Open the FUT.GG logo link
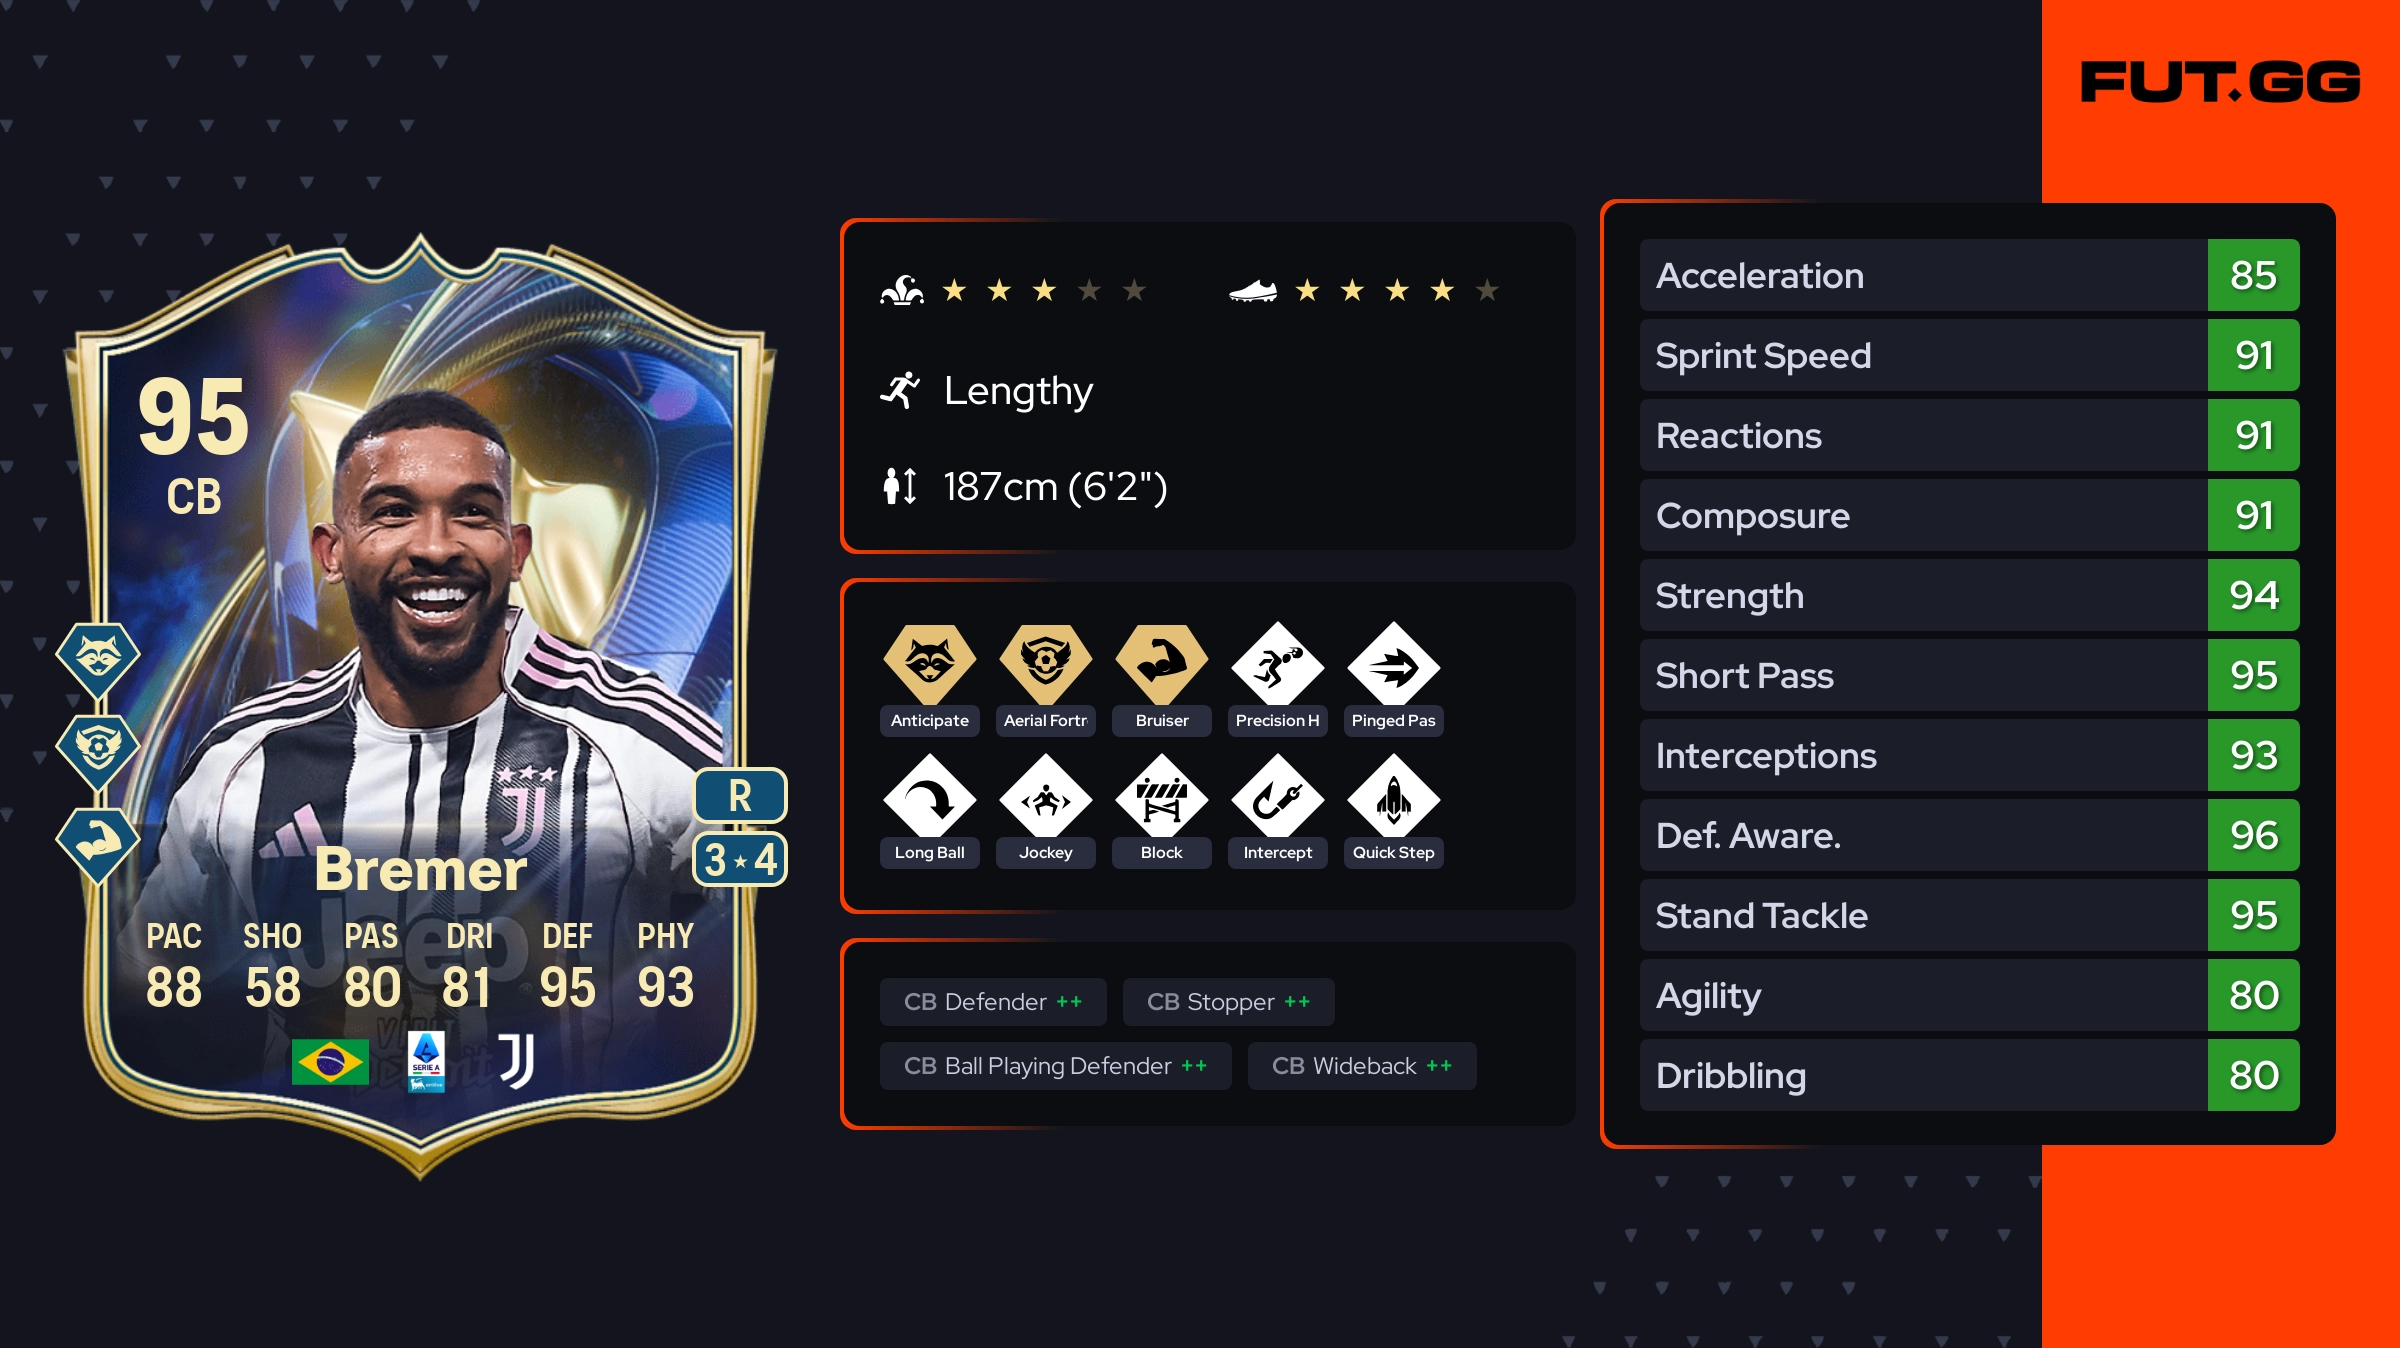The height and width of the screenshot is (1348, 2400). coord(2220,82)
